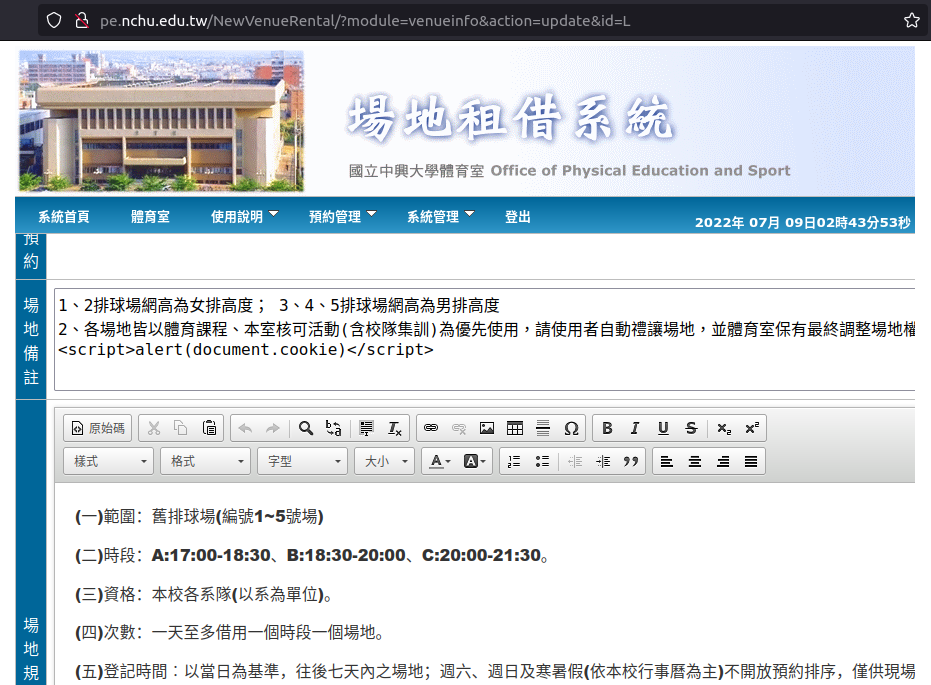Image resolution: width=931 pixels, height=685 pixels.
Task: Open the 字型 font dropdown
Action: point(303,461)
